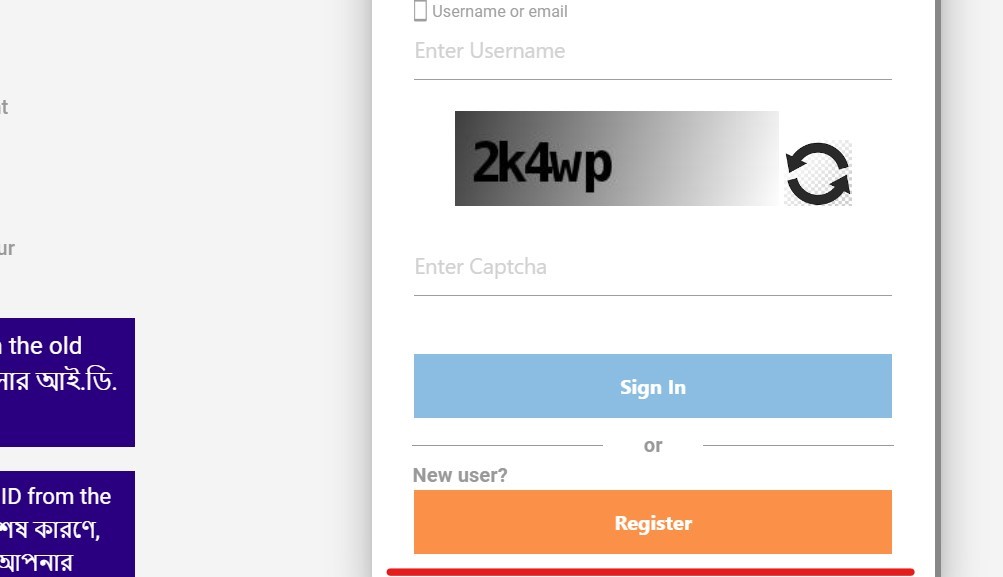Refresh the captcha code

(817, 174)
